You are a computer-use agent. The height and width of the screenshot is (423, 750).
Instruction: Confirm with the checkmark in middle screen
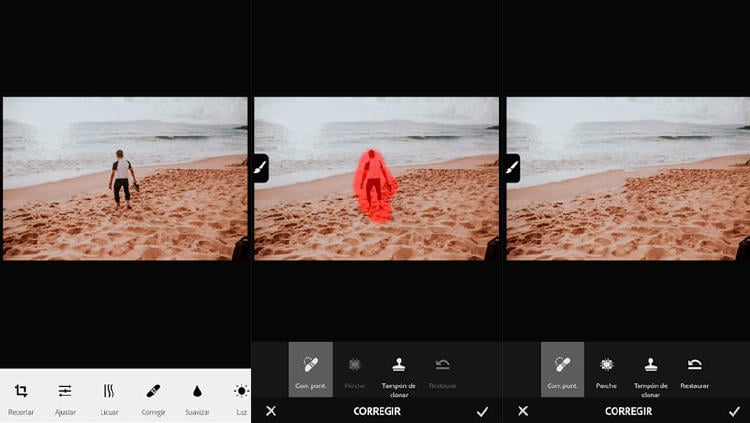(x=482, y=411)
